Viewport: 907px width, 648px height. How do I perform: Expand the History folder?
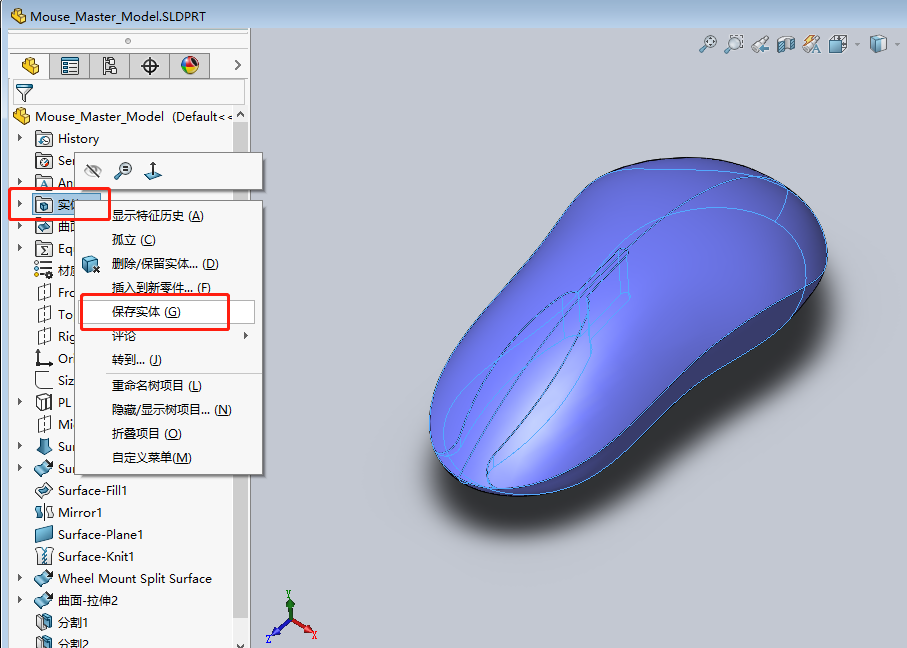pyautogui.click(x=20, y=138)
